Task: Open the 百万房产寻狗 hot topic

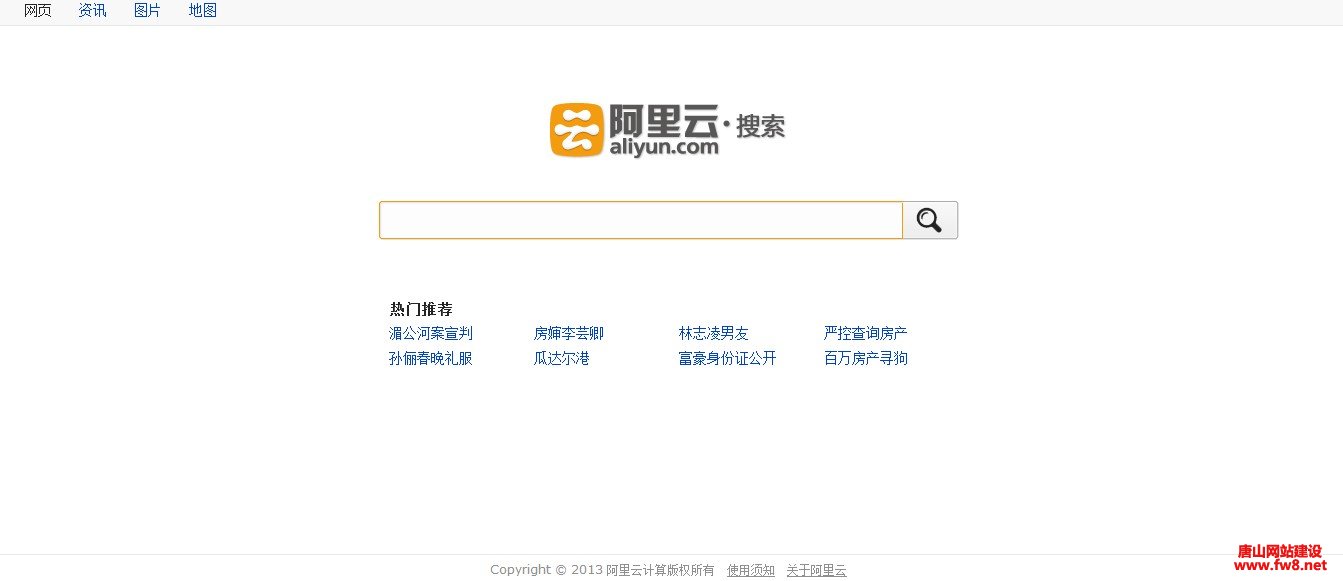Action: pos(866,358)
